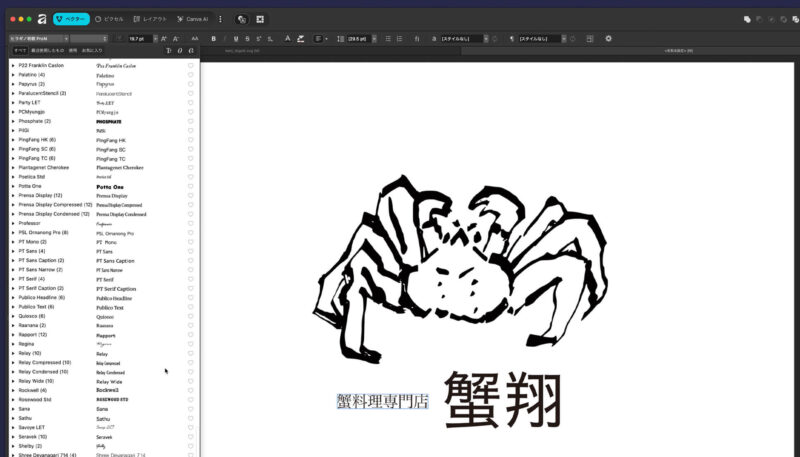Toggle underline formatting
The image size is (800, 457).
pyautogui.click(x=236, y=39)
